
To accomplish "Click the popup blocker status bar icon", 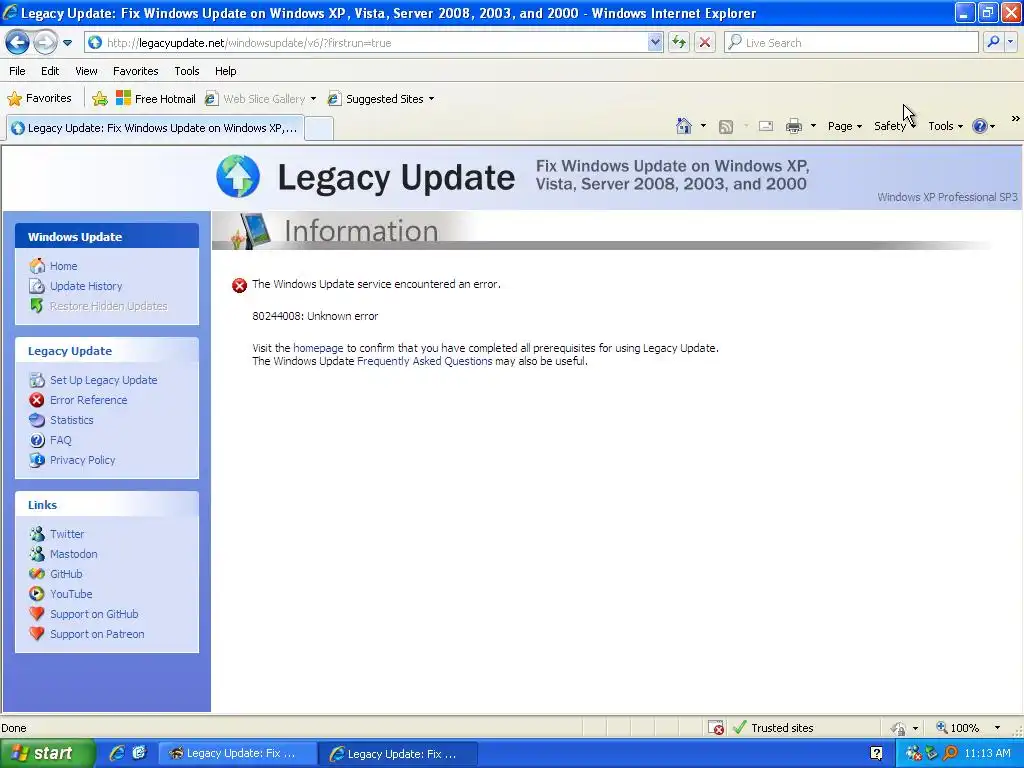I will (716, 728).
